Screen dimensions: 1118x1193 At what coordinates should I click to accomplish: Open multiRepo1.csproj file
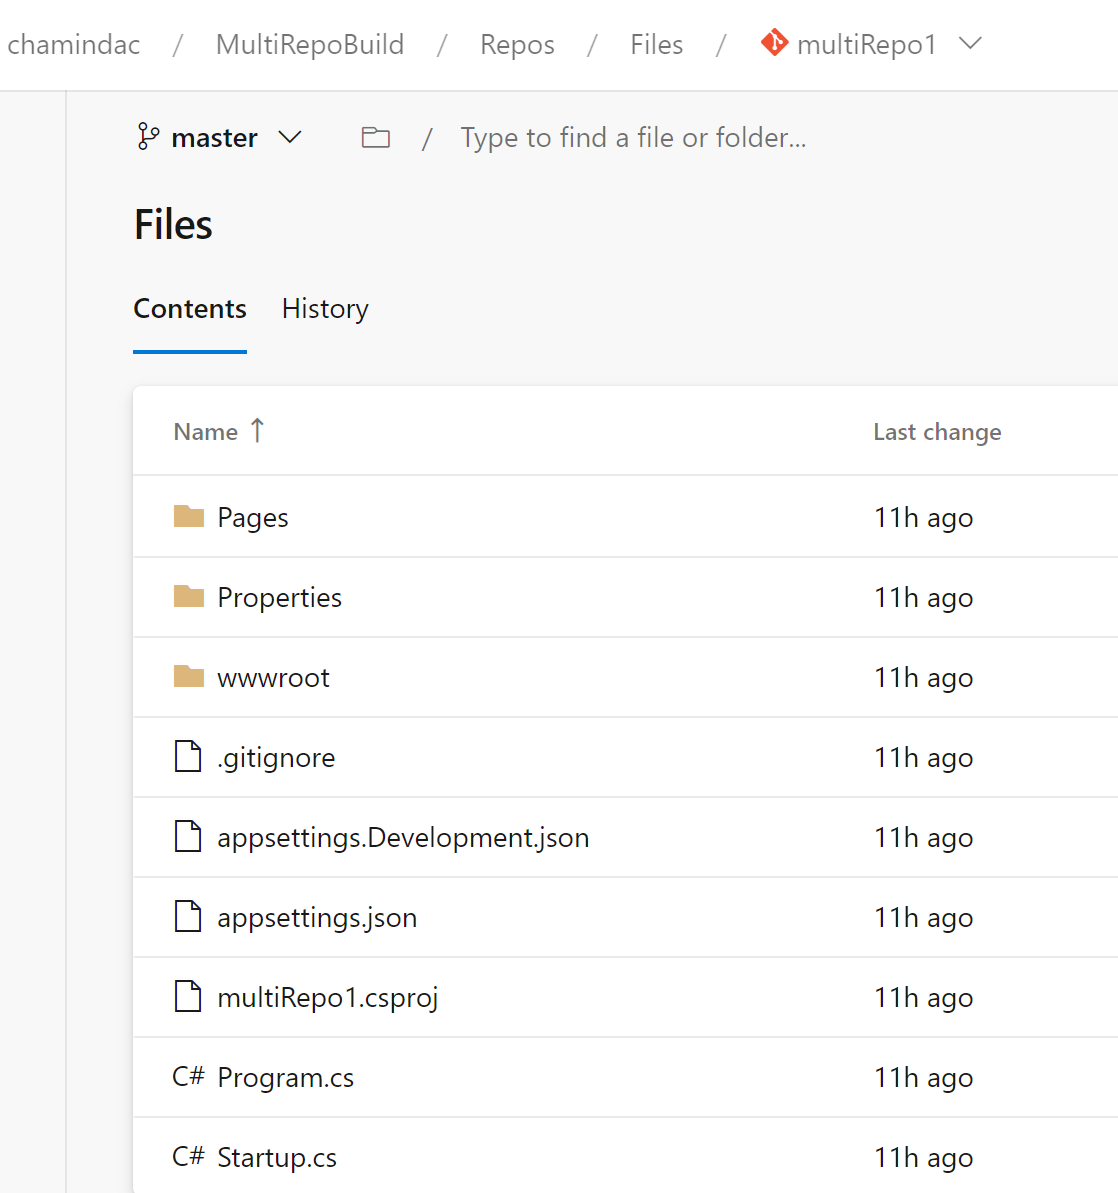tap(327, 997)
